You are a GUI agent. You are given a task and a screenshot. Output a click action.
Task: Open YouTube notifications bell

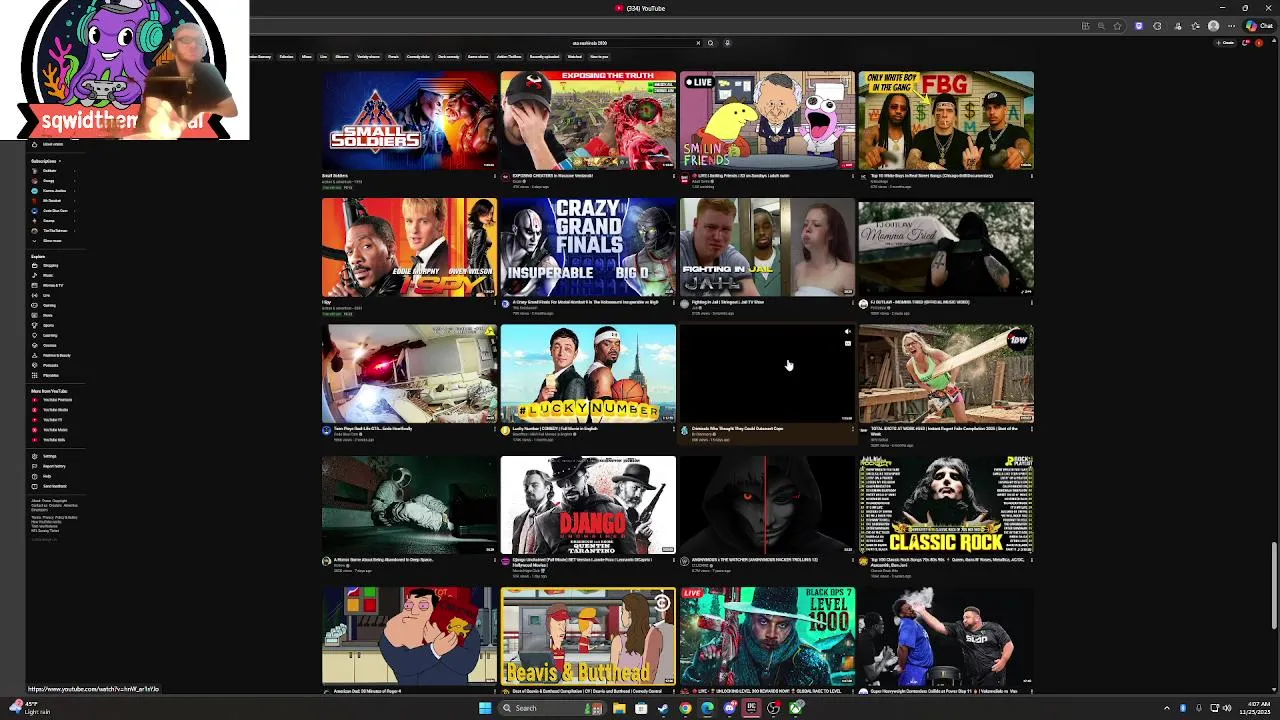1245,43
